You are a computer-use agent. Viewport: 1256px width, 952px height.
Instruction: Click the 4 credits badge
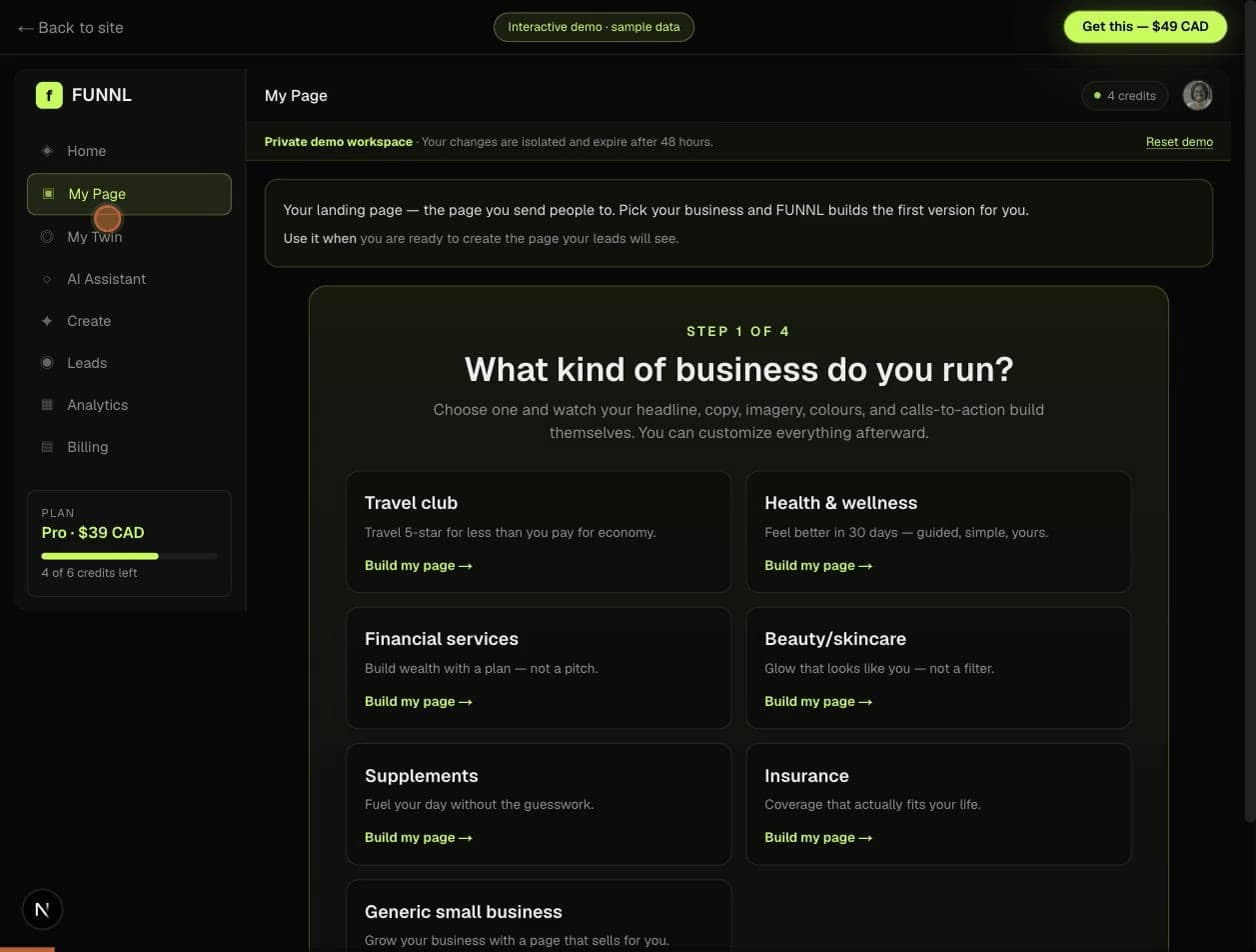point(1125,96)
